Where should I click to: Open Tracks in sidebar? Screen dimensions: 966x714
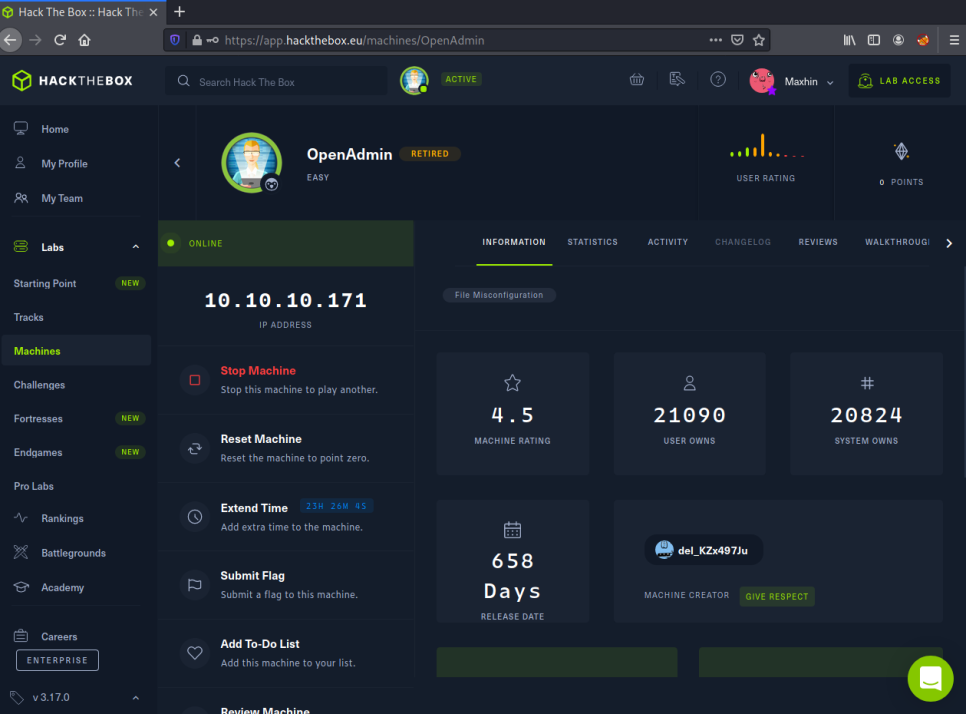pyautogui.click(x=28, y=317)
